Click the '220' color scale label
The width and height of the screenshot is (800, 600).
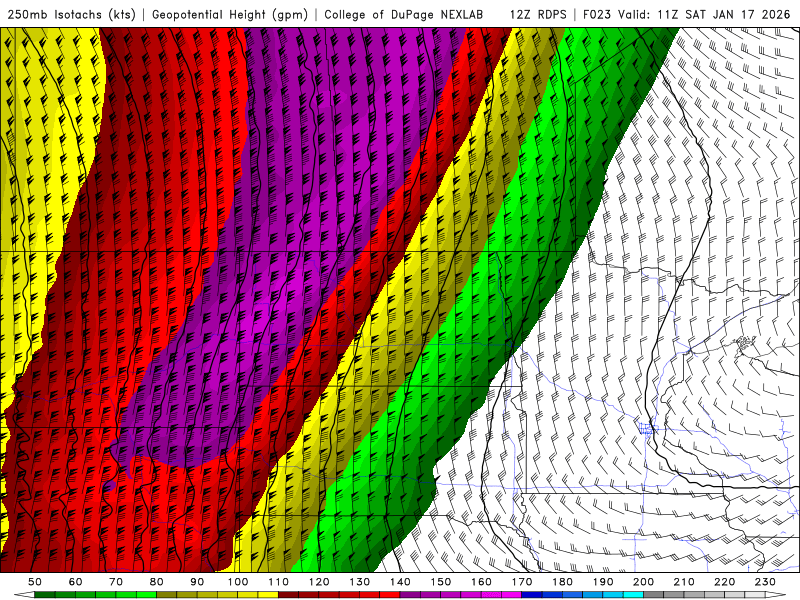point(724,582)
